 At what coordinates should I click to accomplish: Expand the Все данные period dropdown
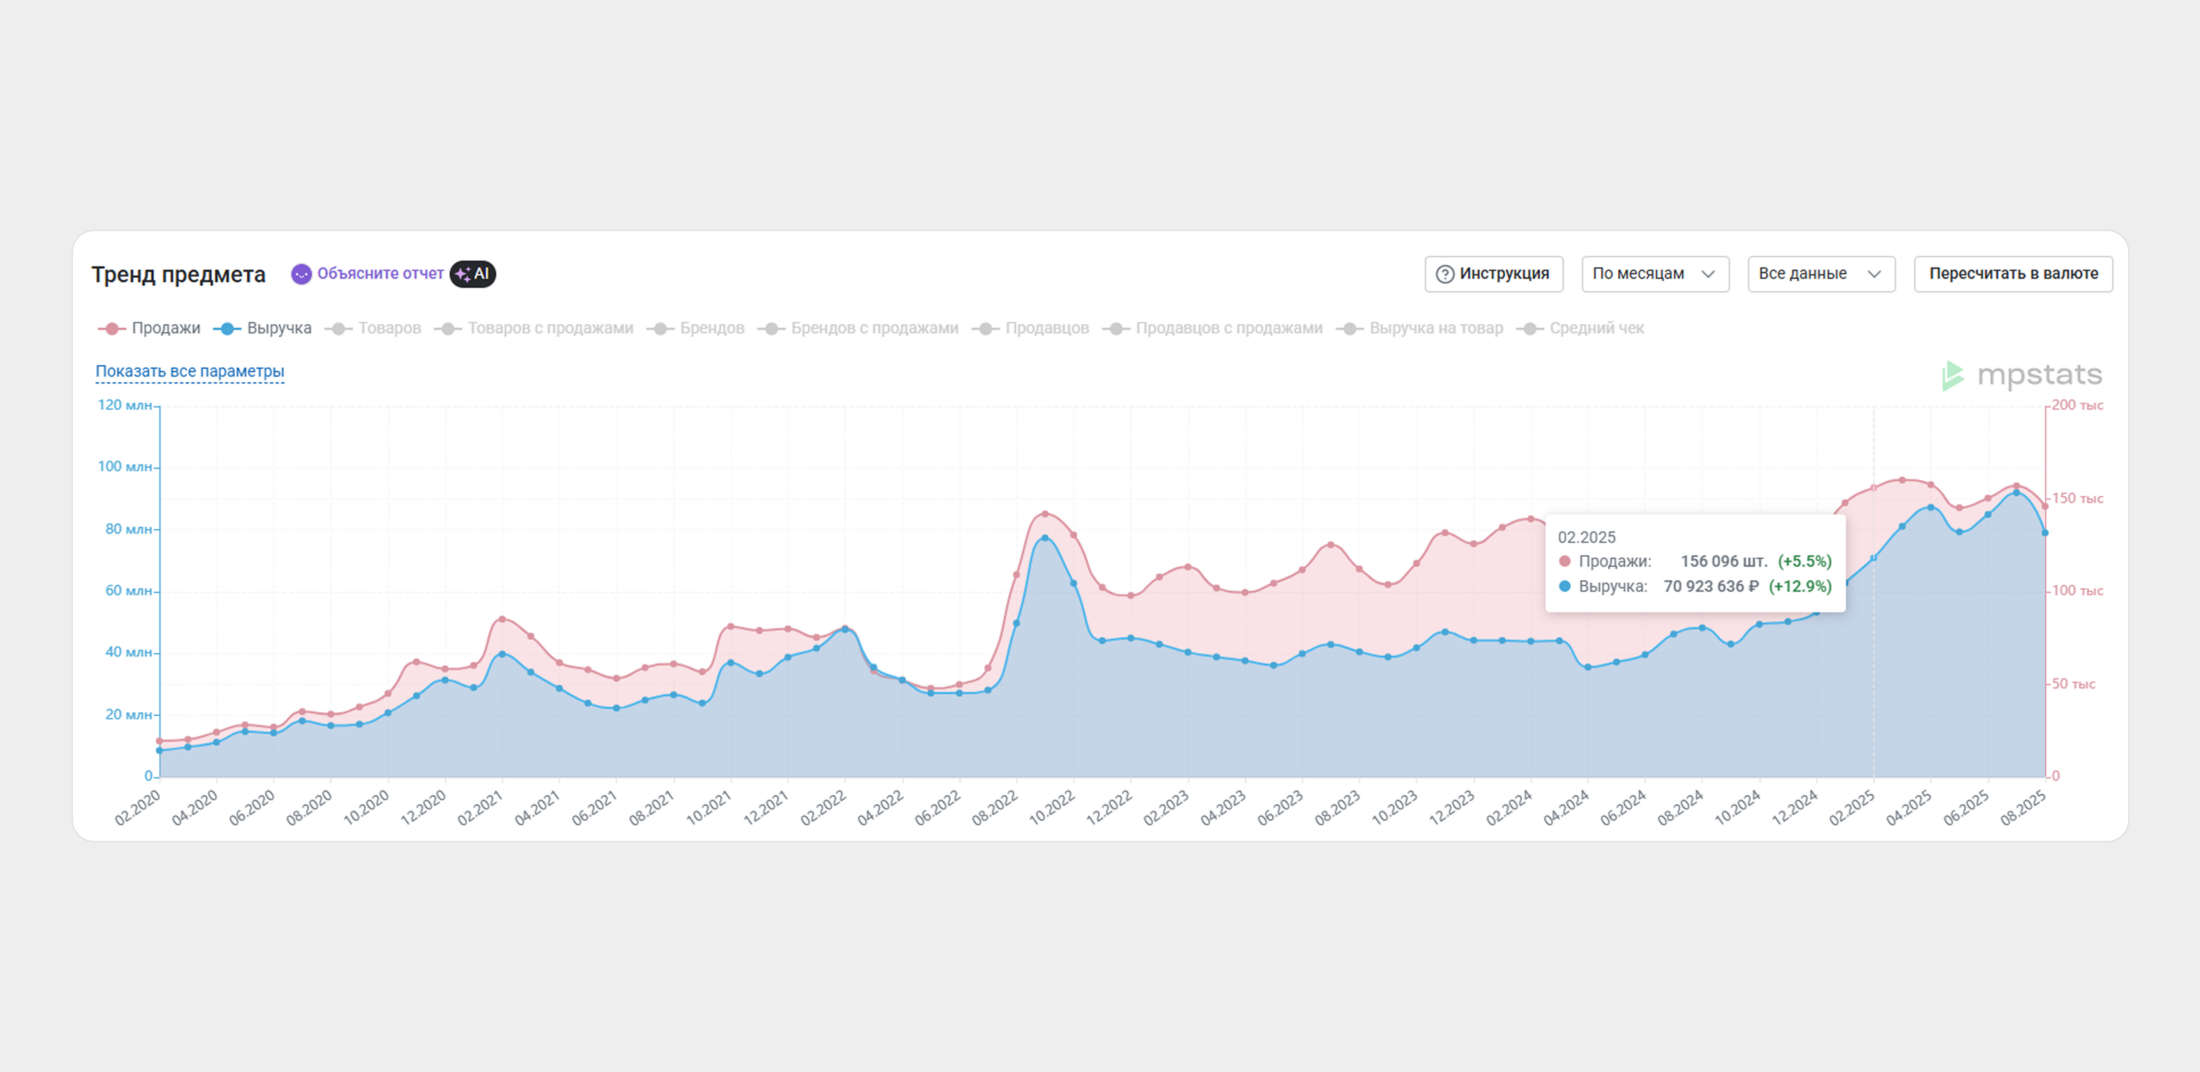1820,274
